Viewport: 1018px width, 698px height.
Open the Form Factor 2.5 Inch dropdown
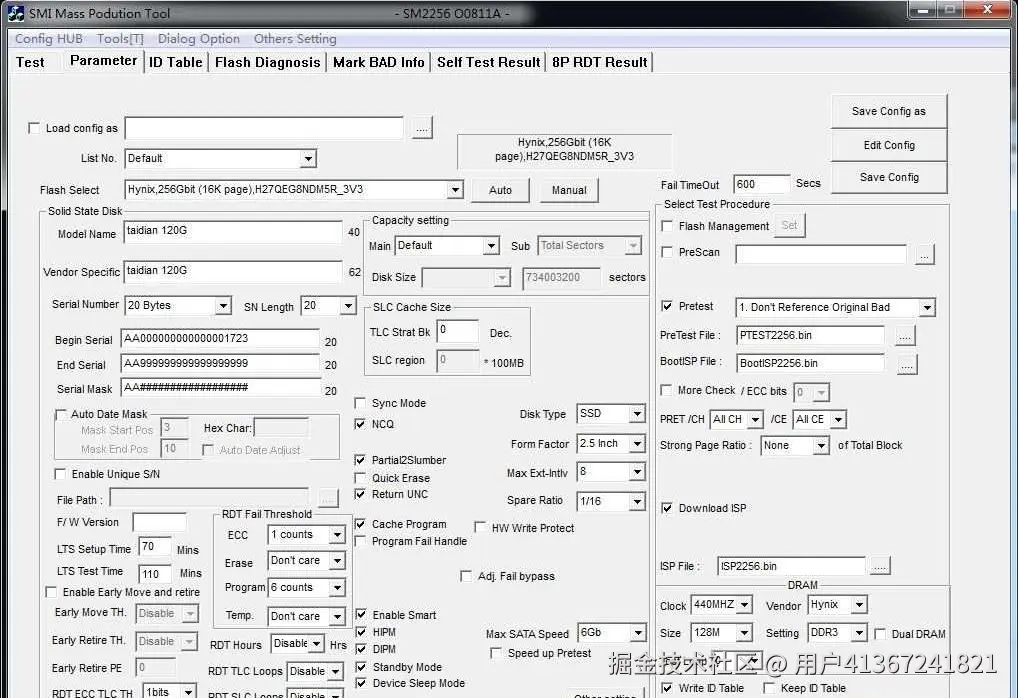pos(610,443)
